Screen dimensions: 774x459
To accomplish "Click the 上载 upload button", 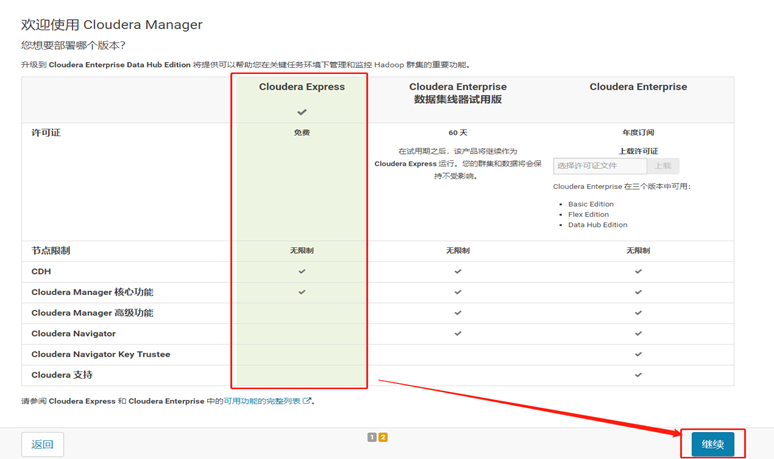I will [x=663, y=166].
